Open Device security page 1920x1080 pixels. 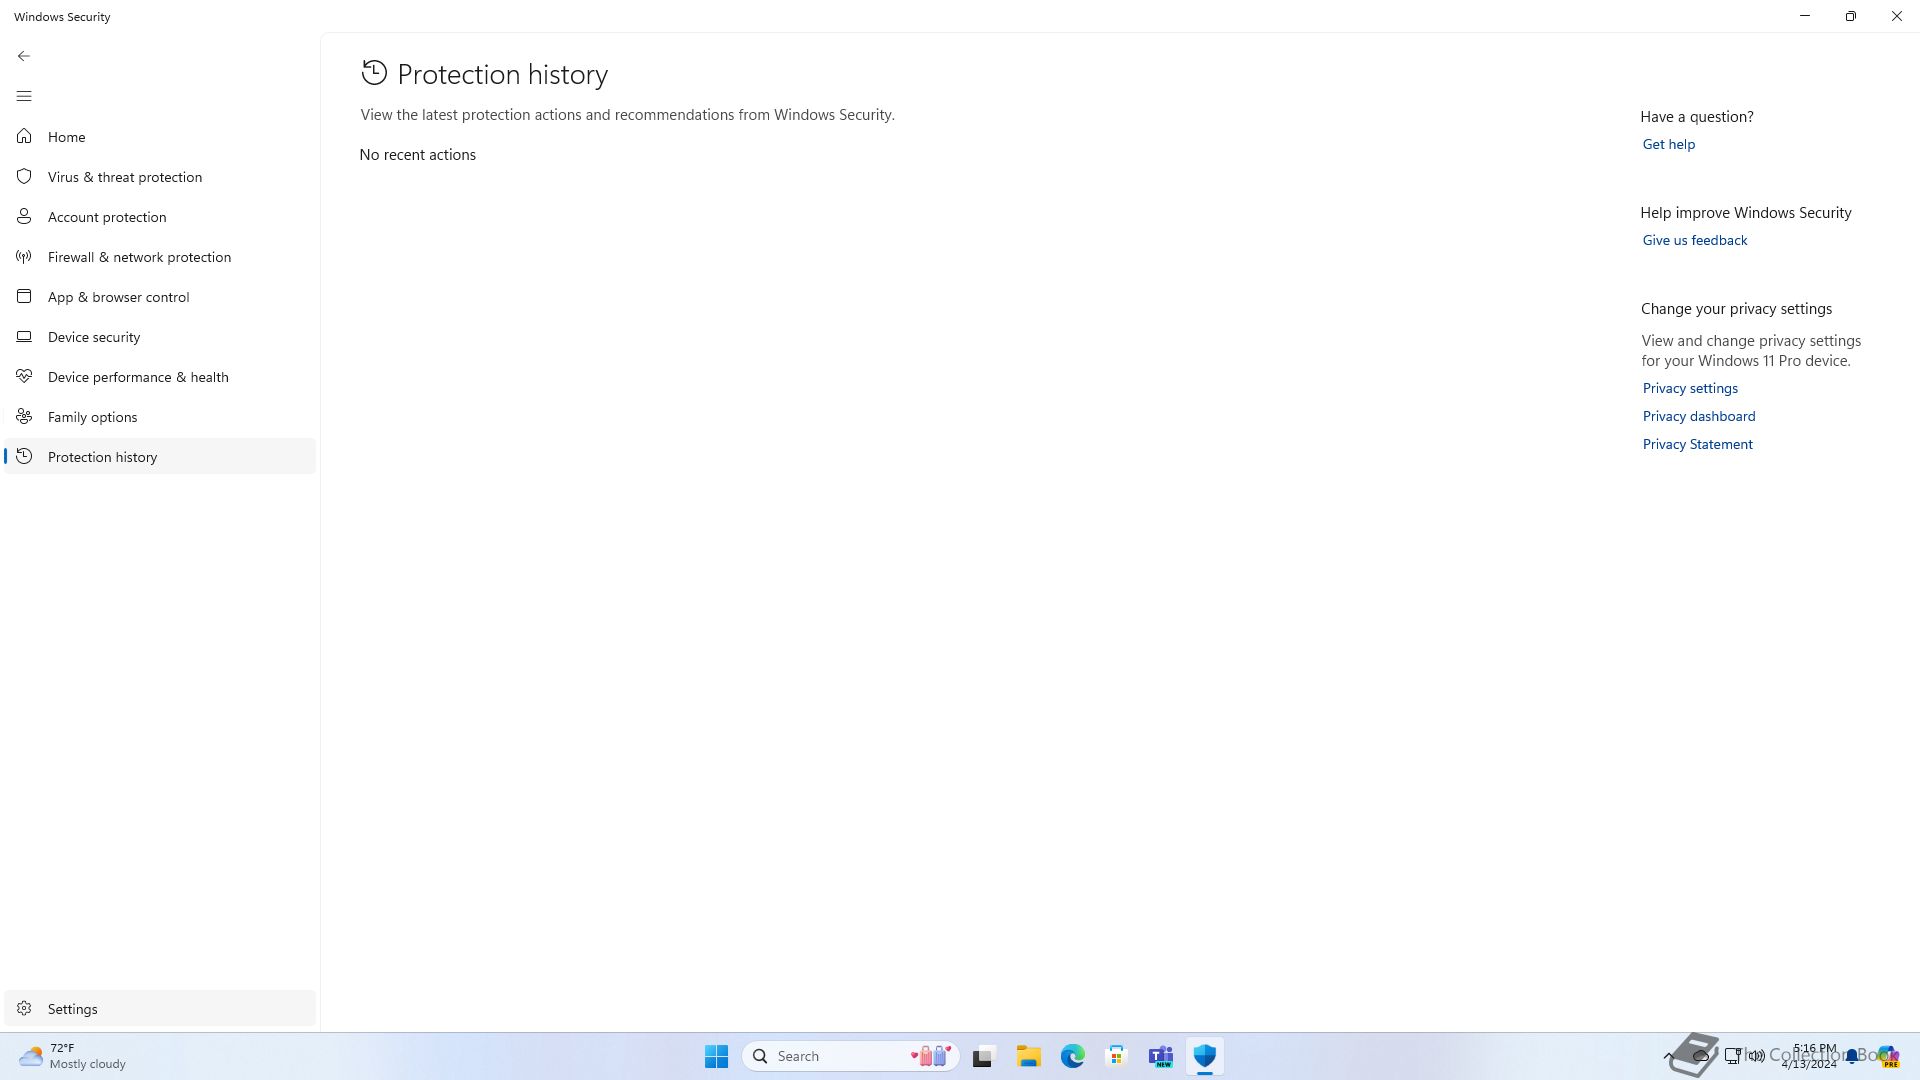coord(160,337)
